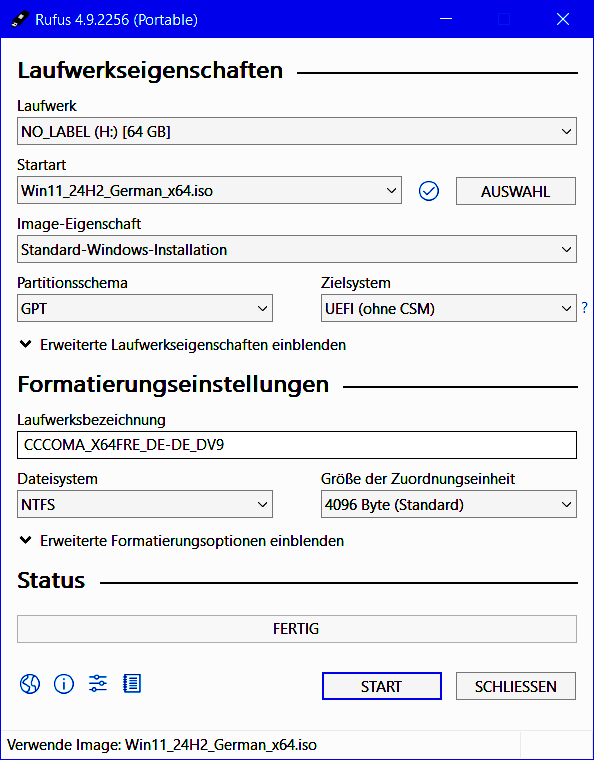Open the Laufwerk device dropdown
The width and height of the screenshot is (594, 760).
click(x=297, y=131)
